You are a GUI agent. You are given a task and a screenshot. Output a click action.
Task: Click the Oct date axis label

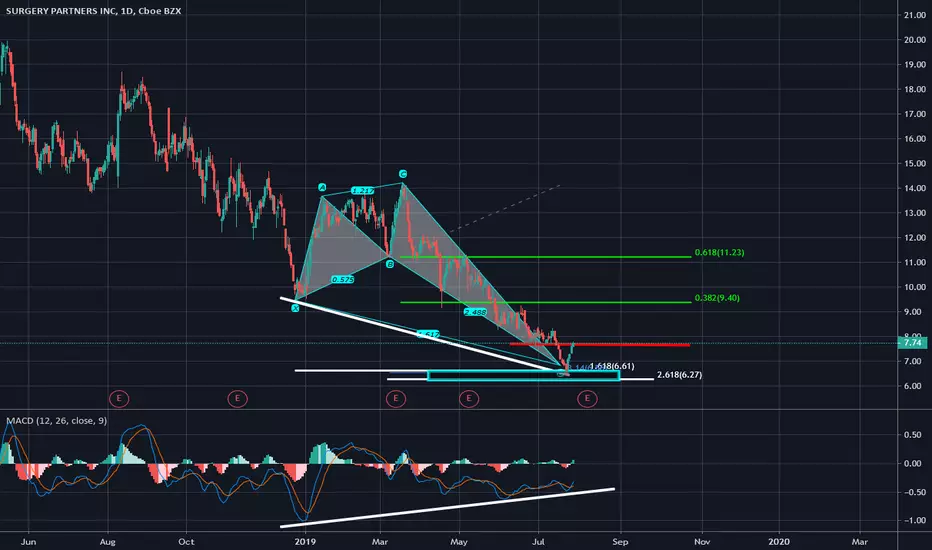[x=186, y=542]
